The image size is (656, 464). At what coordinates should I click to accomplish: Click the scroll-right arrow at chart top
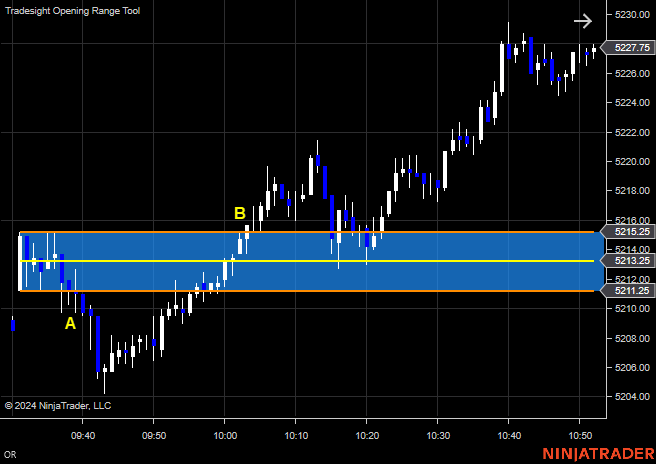click(583, 21)
